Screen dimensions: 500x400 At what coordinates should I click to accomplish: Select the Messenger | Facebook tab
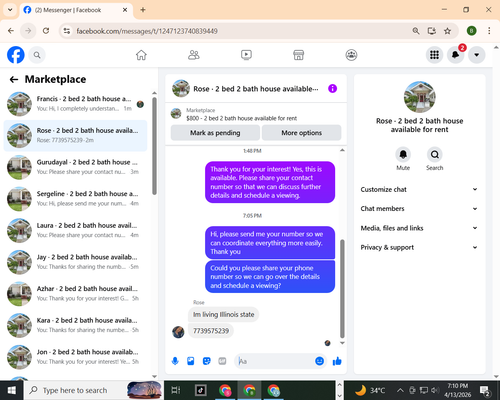pos(76,10)
